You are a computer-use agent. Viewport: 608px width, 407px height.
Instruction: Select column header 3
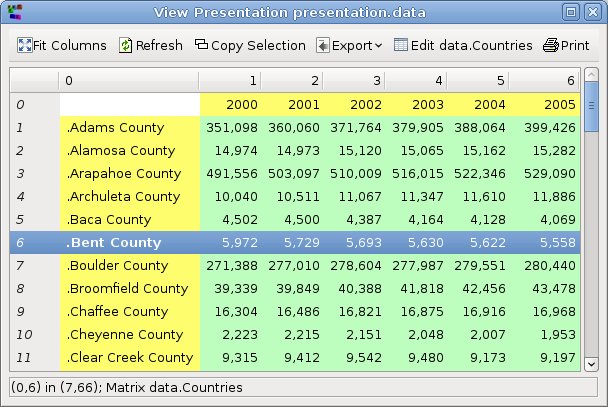[x=354, y=81]
